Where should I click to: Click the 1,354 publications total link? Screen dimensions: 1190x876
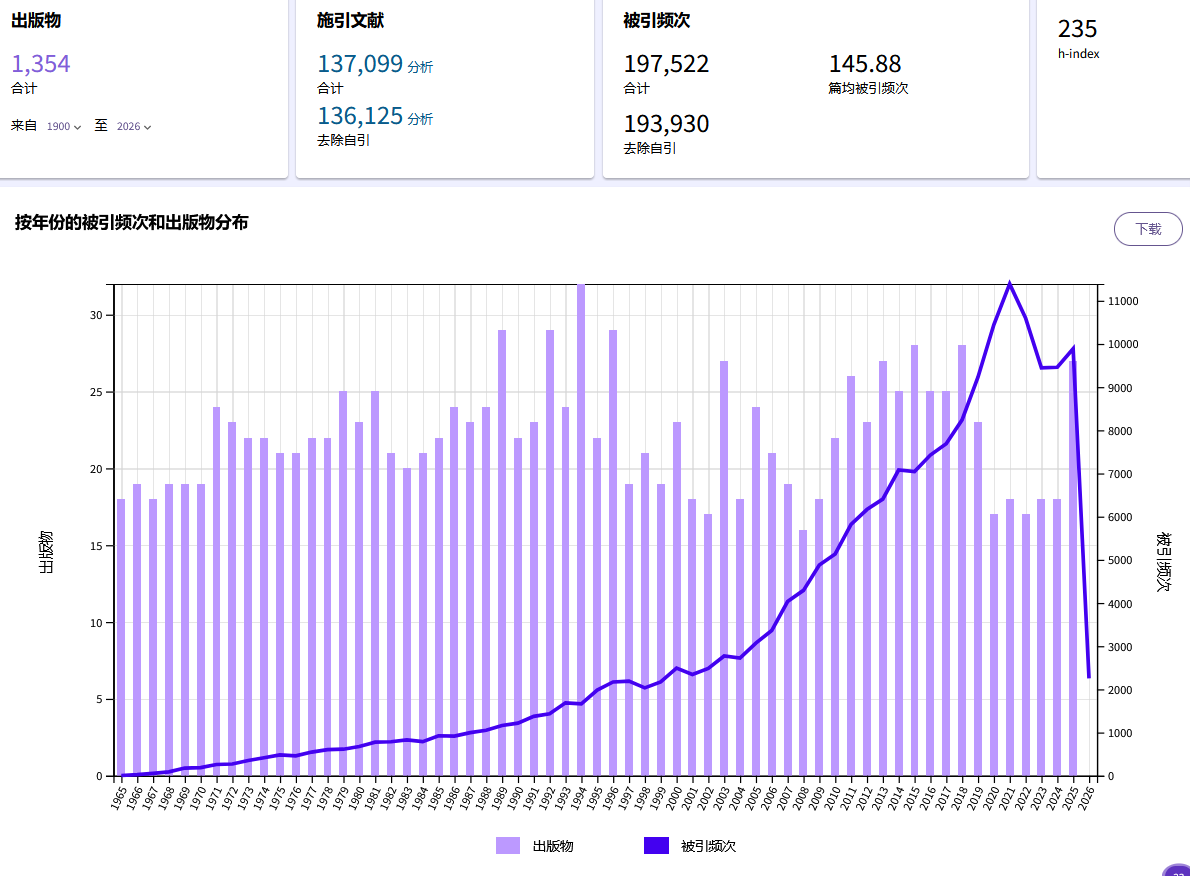(41, 65)
